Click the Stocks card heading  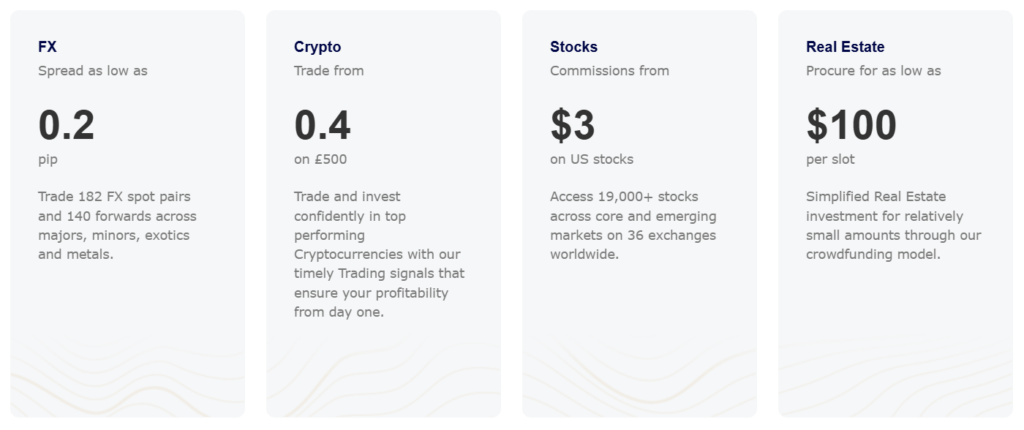coord(574,47)
